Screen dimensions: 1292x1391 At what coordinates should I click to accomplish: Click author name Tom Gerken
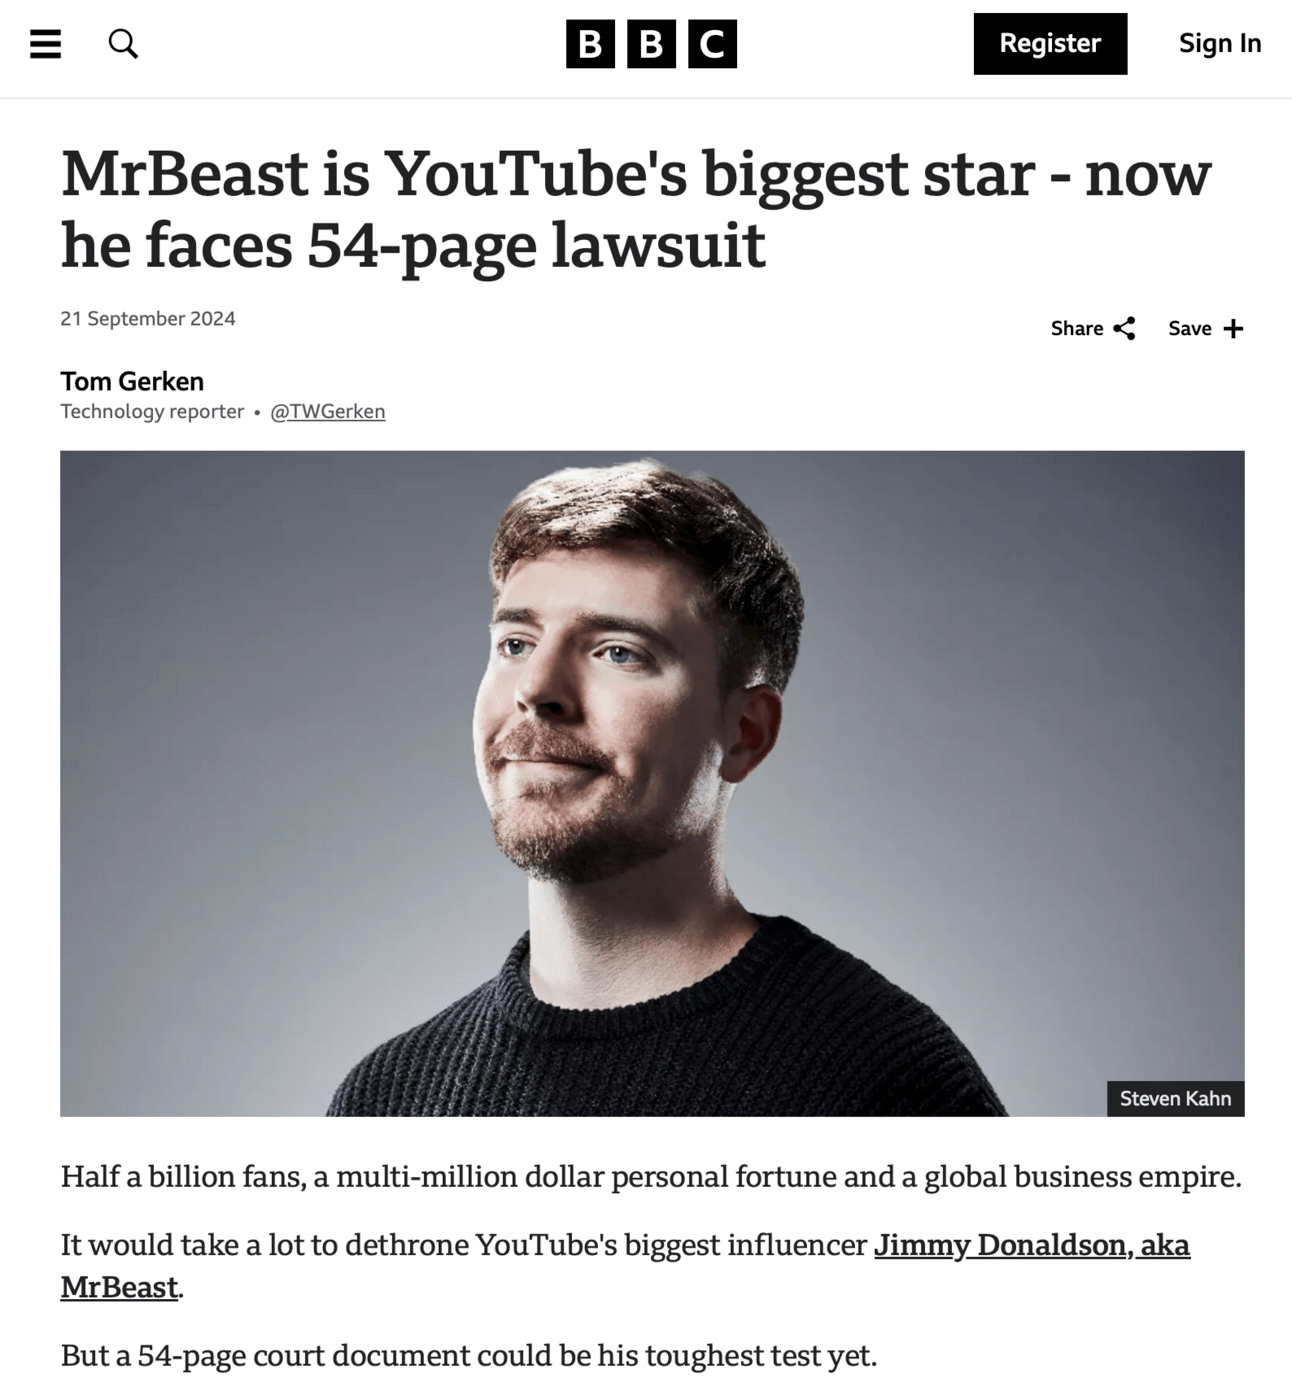click(132, 382)
